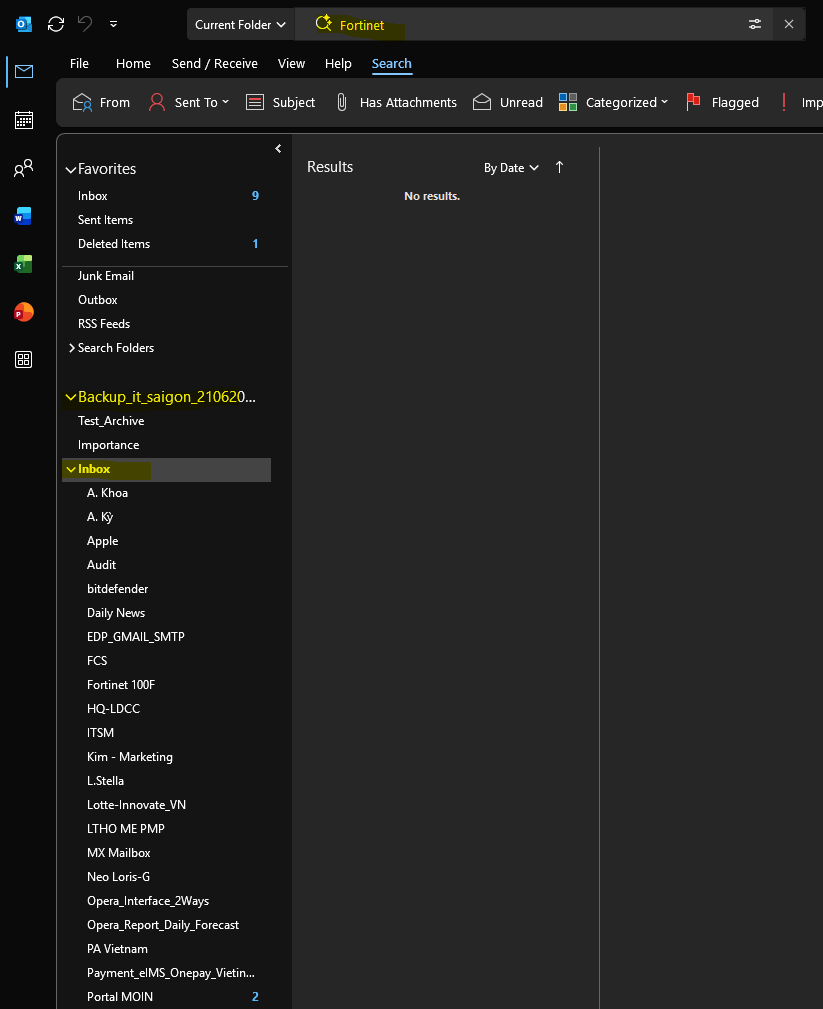Switch to the Home ribbon tab

tap(133, 64)
